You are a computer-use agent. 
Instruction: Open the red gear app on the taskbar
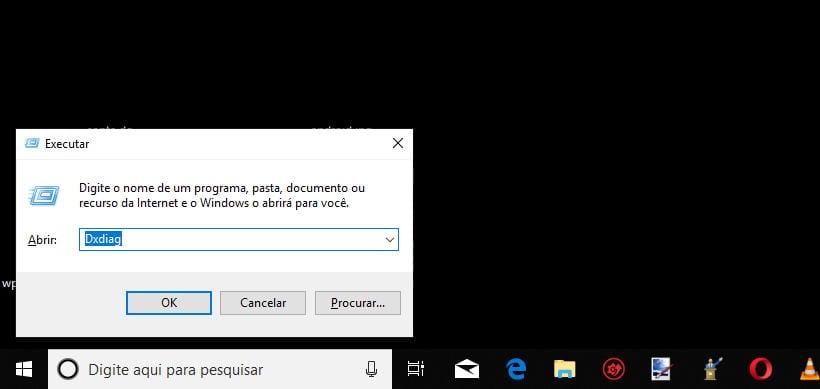[613, 369]
